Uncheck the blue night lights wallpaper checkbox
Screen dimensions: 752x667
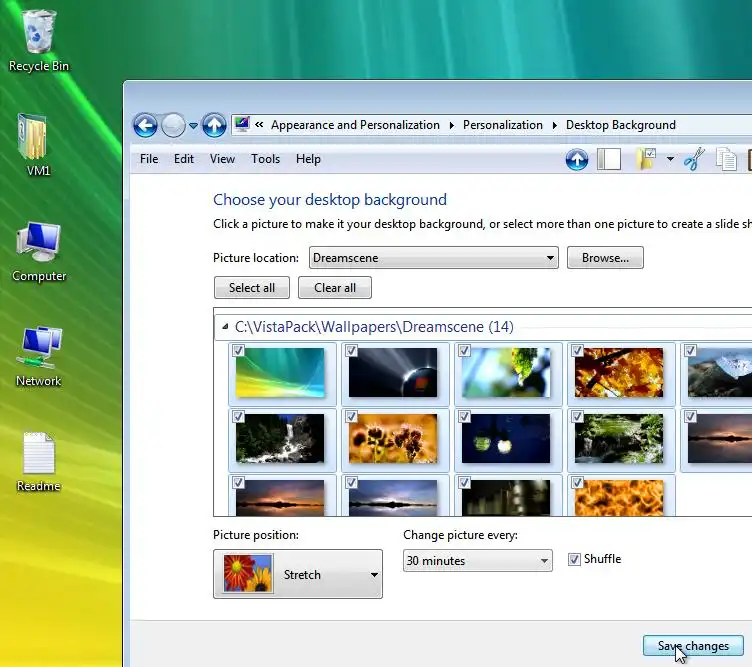(x=464, y=417)
